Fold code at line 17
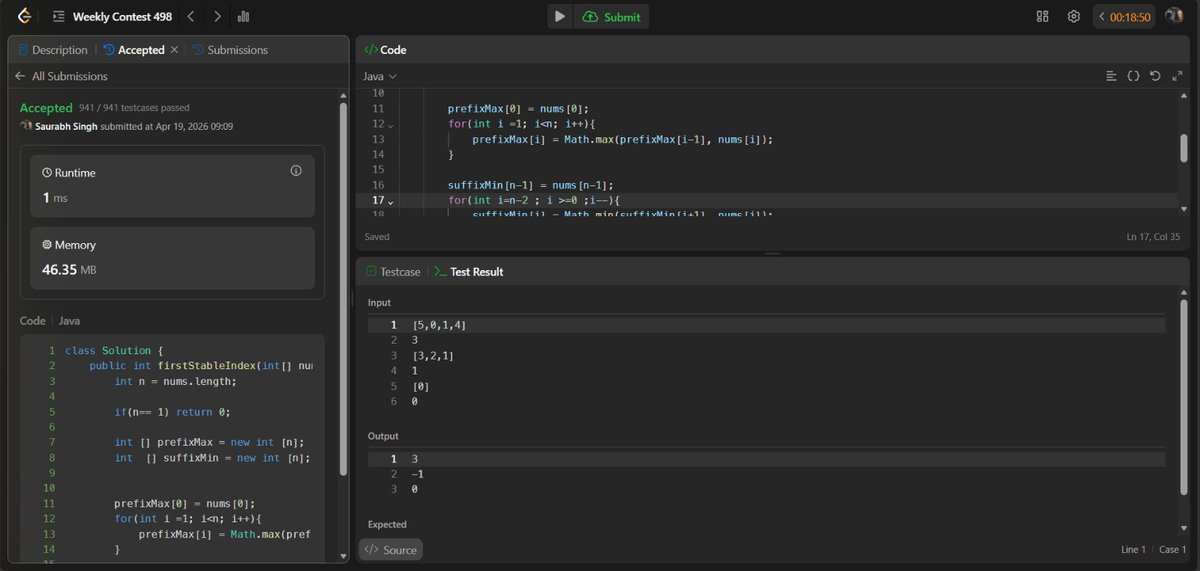This screenshot has height=571, width=1200. pos(390,202)
